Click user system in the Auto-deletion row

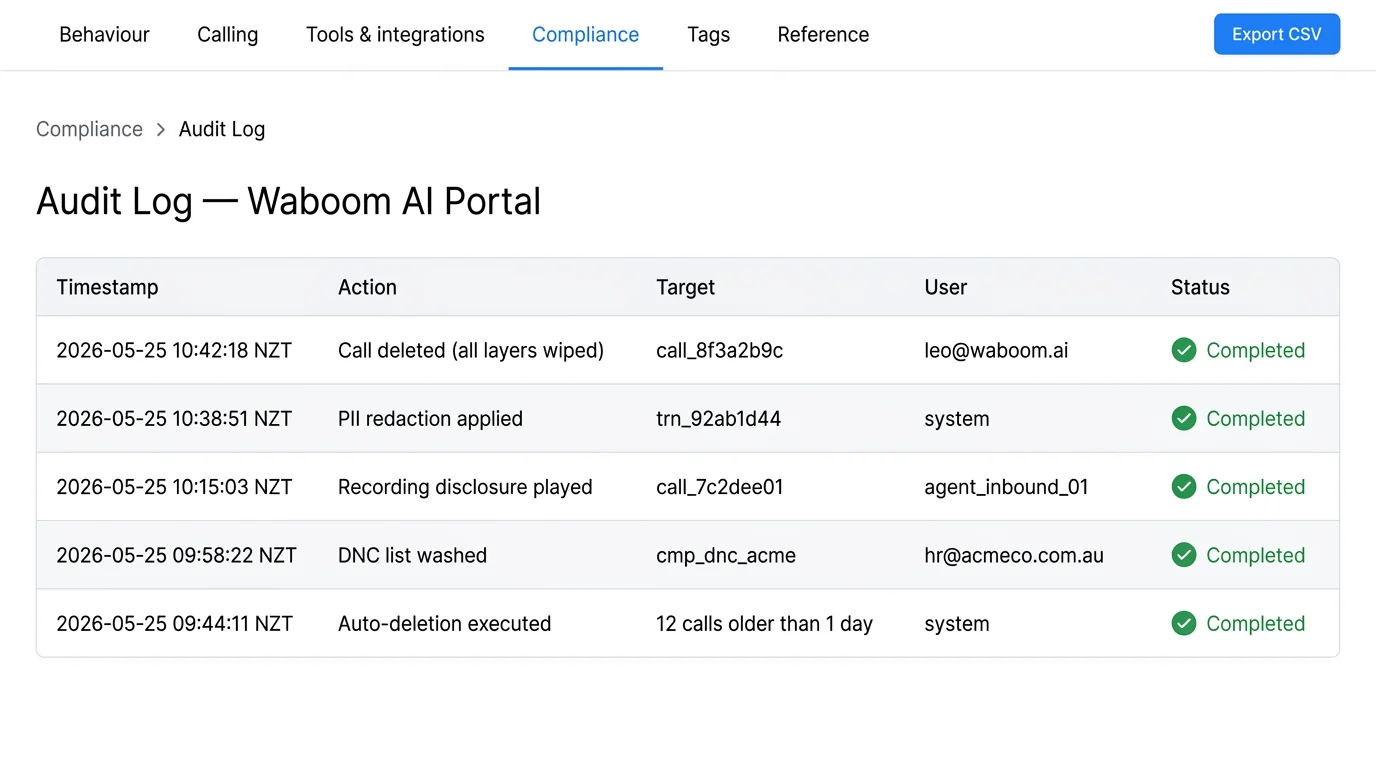(x=957, y=624)
